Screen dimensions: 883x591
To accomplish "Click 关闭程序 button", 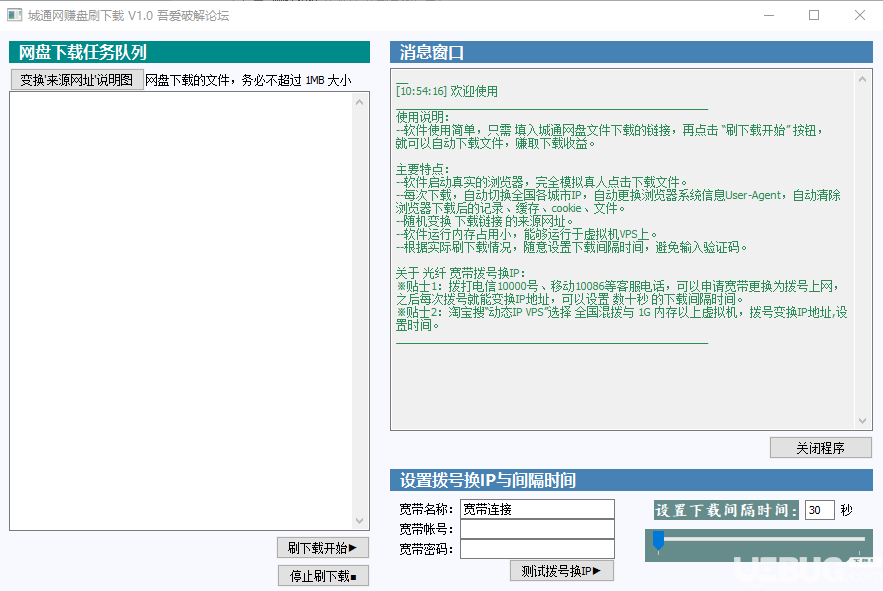I will click(x=820, y=448).
